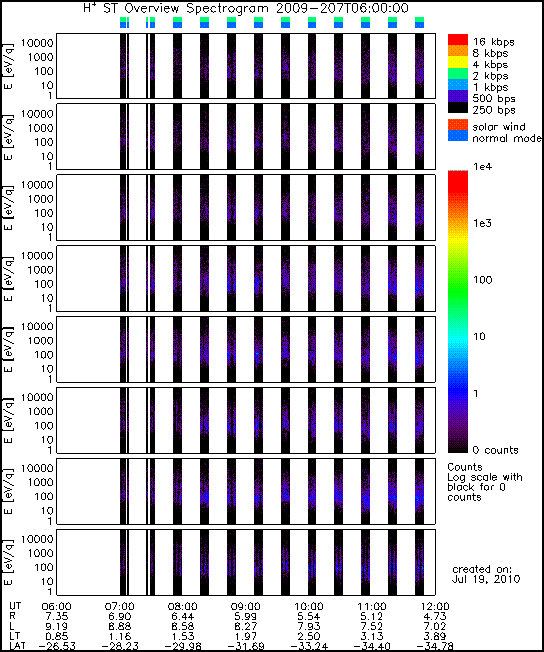
Task: Click the R value 6.44
Action: pos(182,617)
